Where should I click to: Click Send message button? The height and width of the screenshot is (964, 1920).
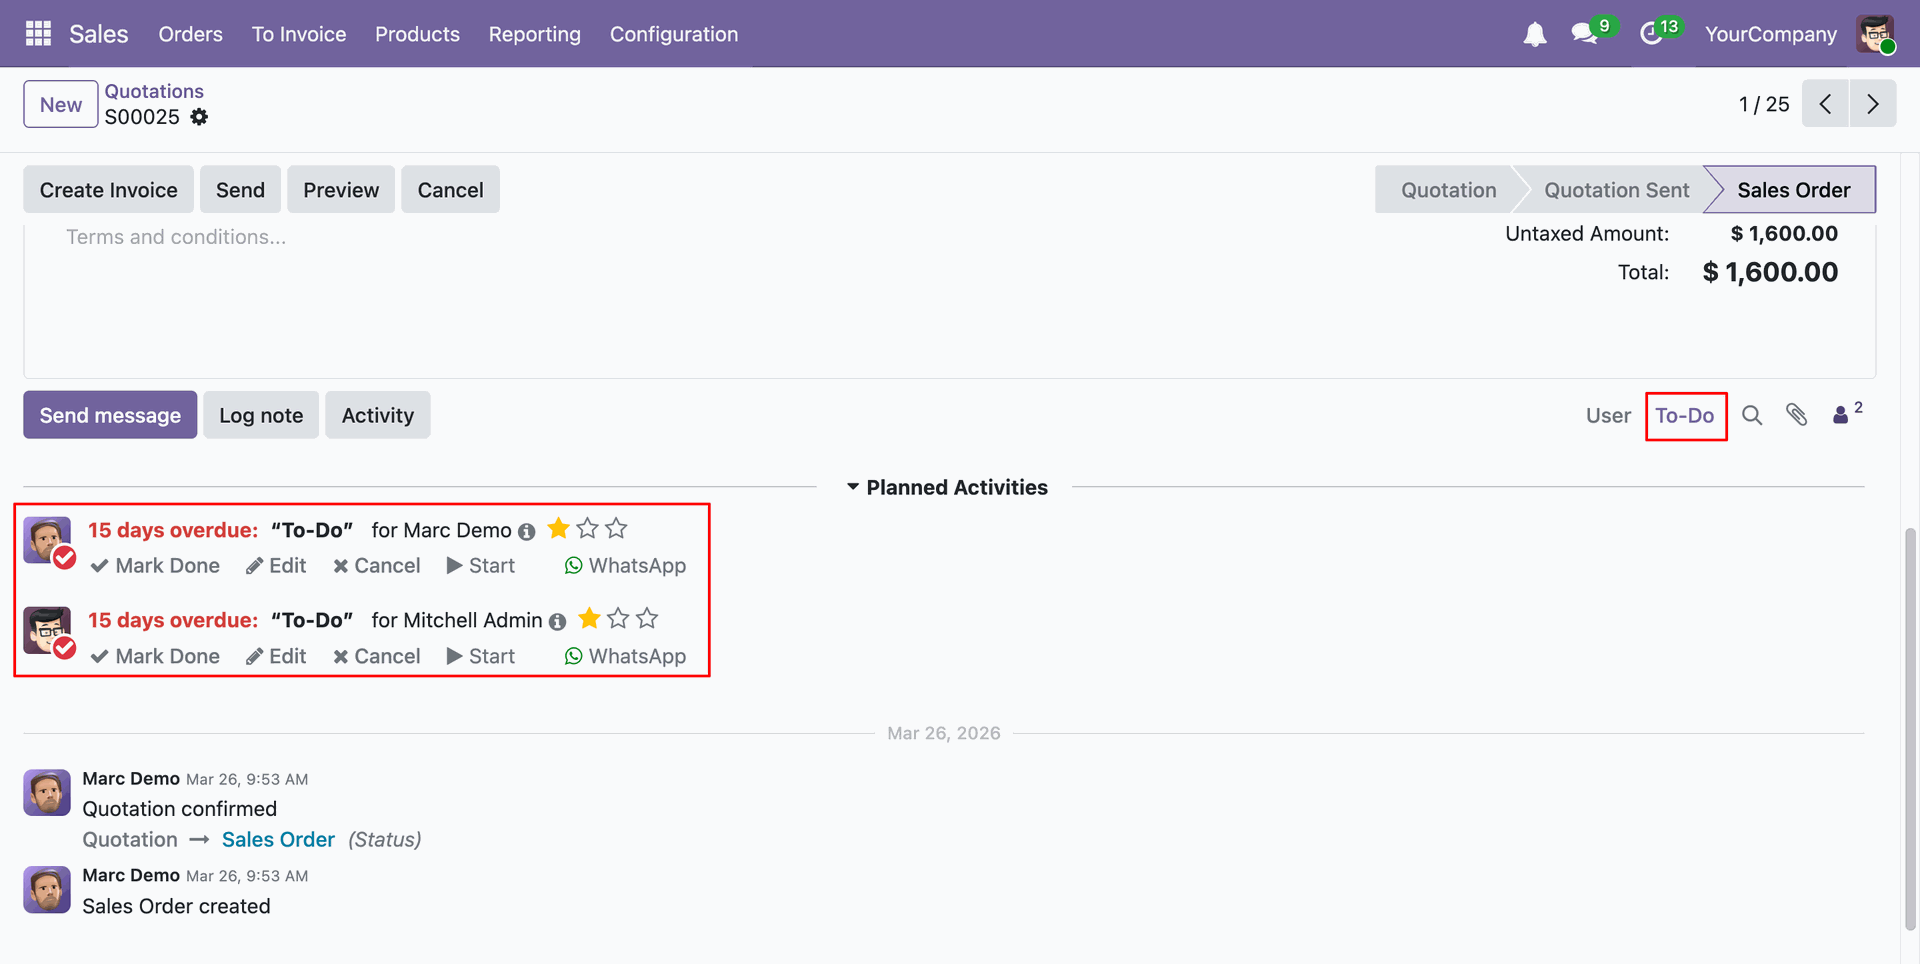pyautogui.click(x=110, y=415)
